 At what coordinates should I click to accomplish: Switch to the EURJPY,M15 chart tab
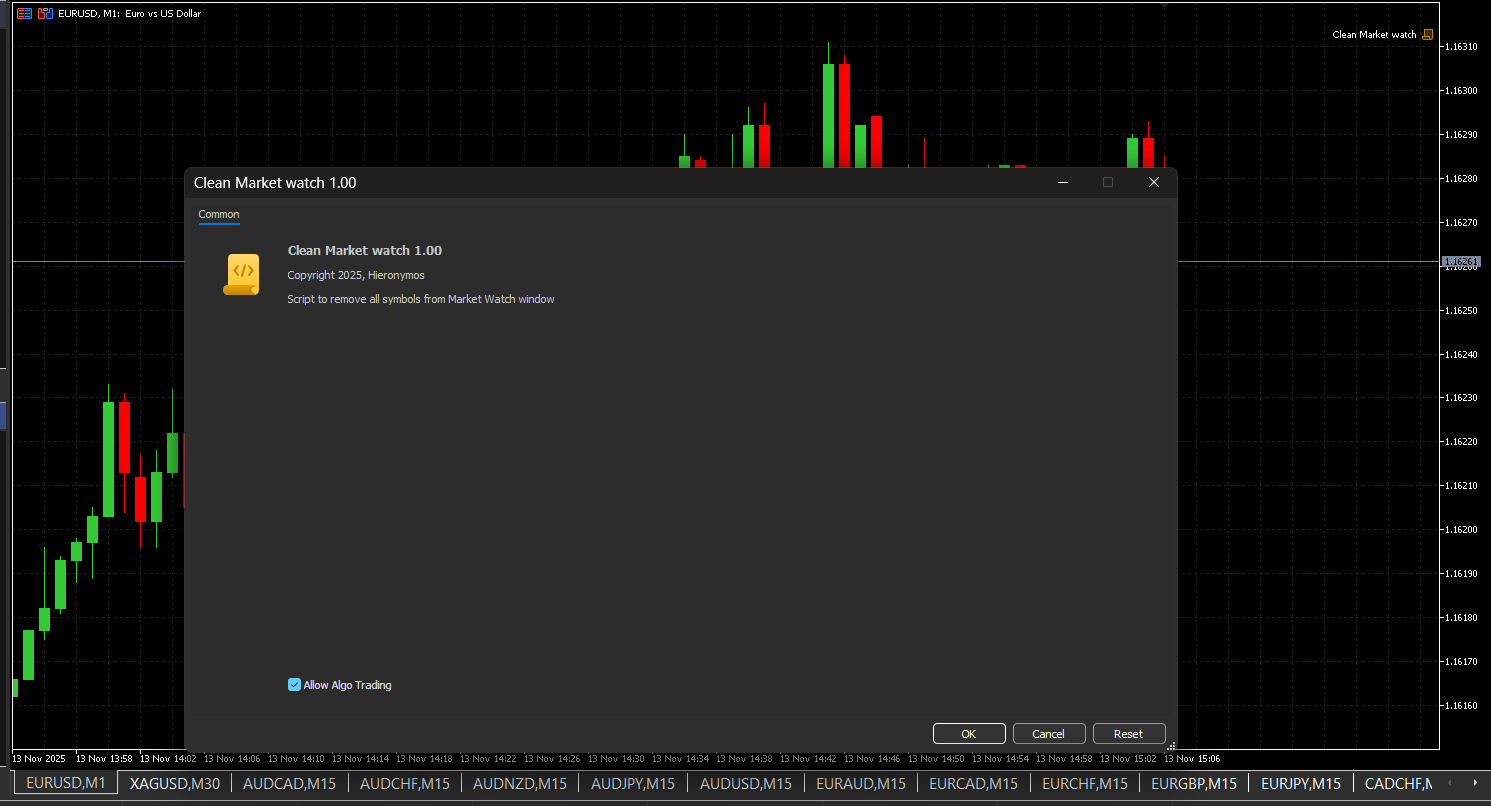pyautogui.click(x=1301, y=783)
